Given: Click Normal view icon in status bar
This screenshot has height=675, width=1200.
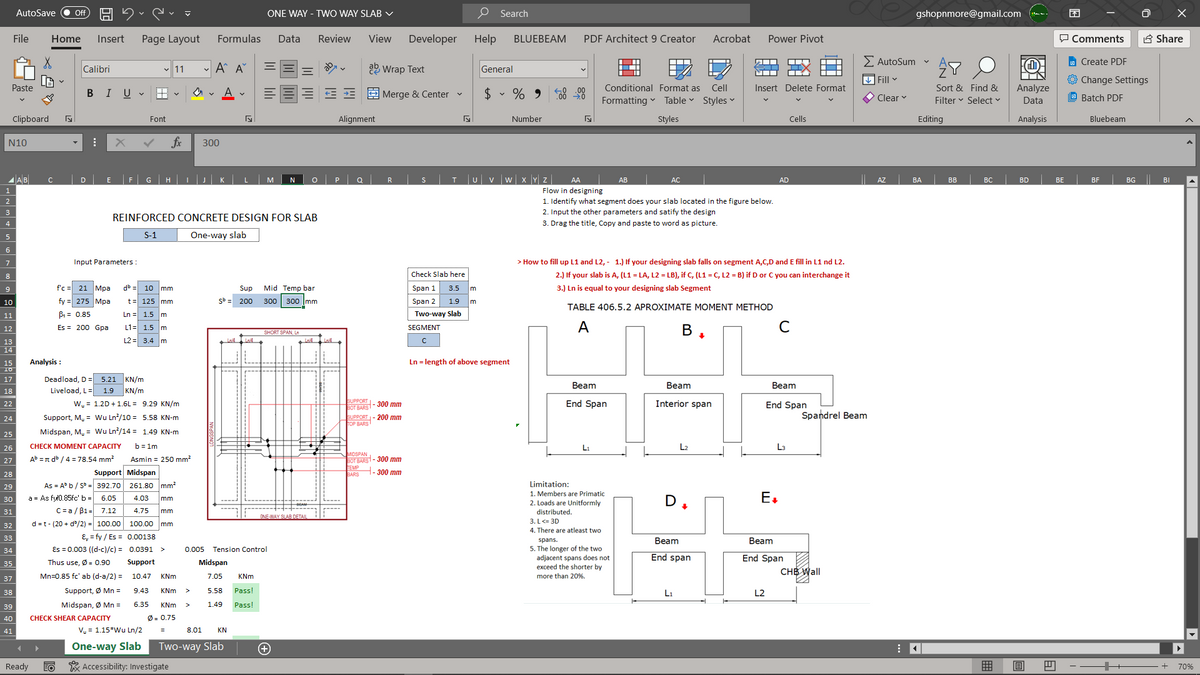Looking at the screenshot, I should [x=988, y=665].
